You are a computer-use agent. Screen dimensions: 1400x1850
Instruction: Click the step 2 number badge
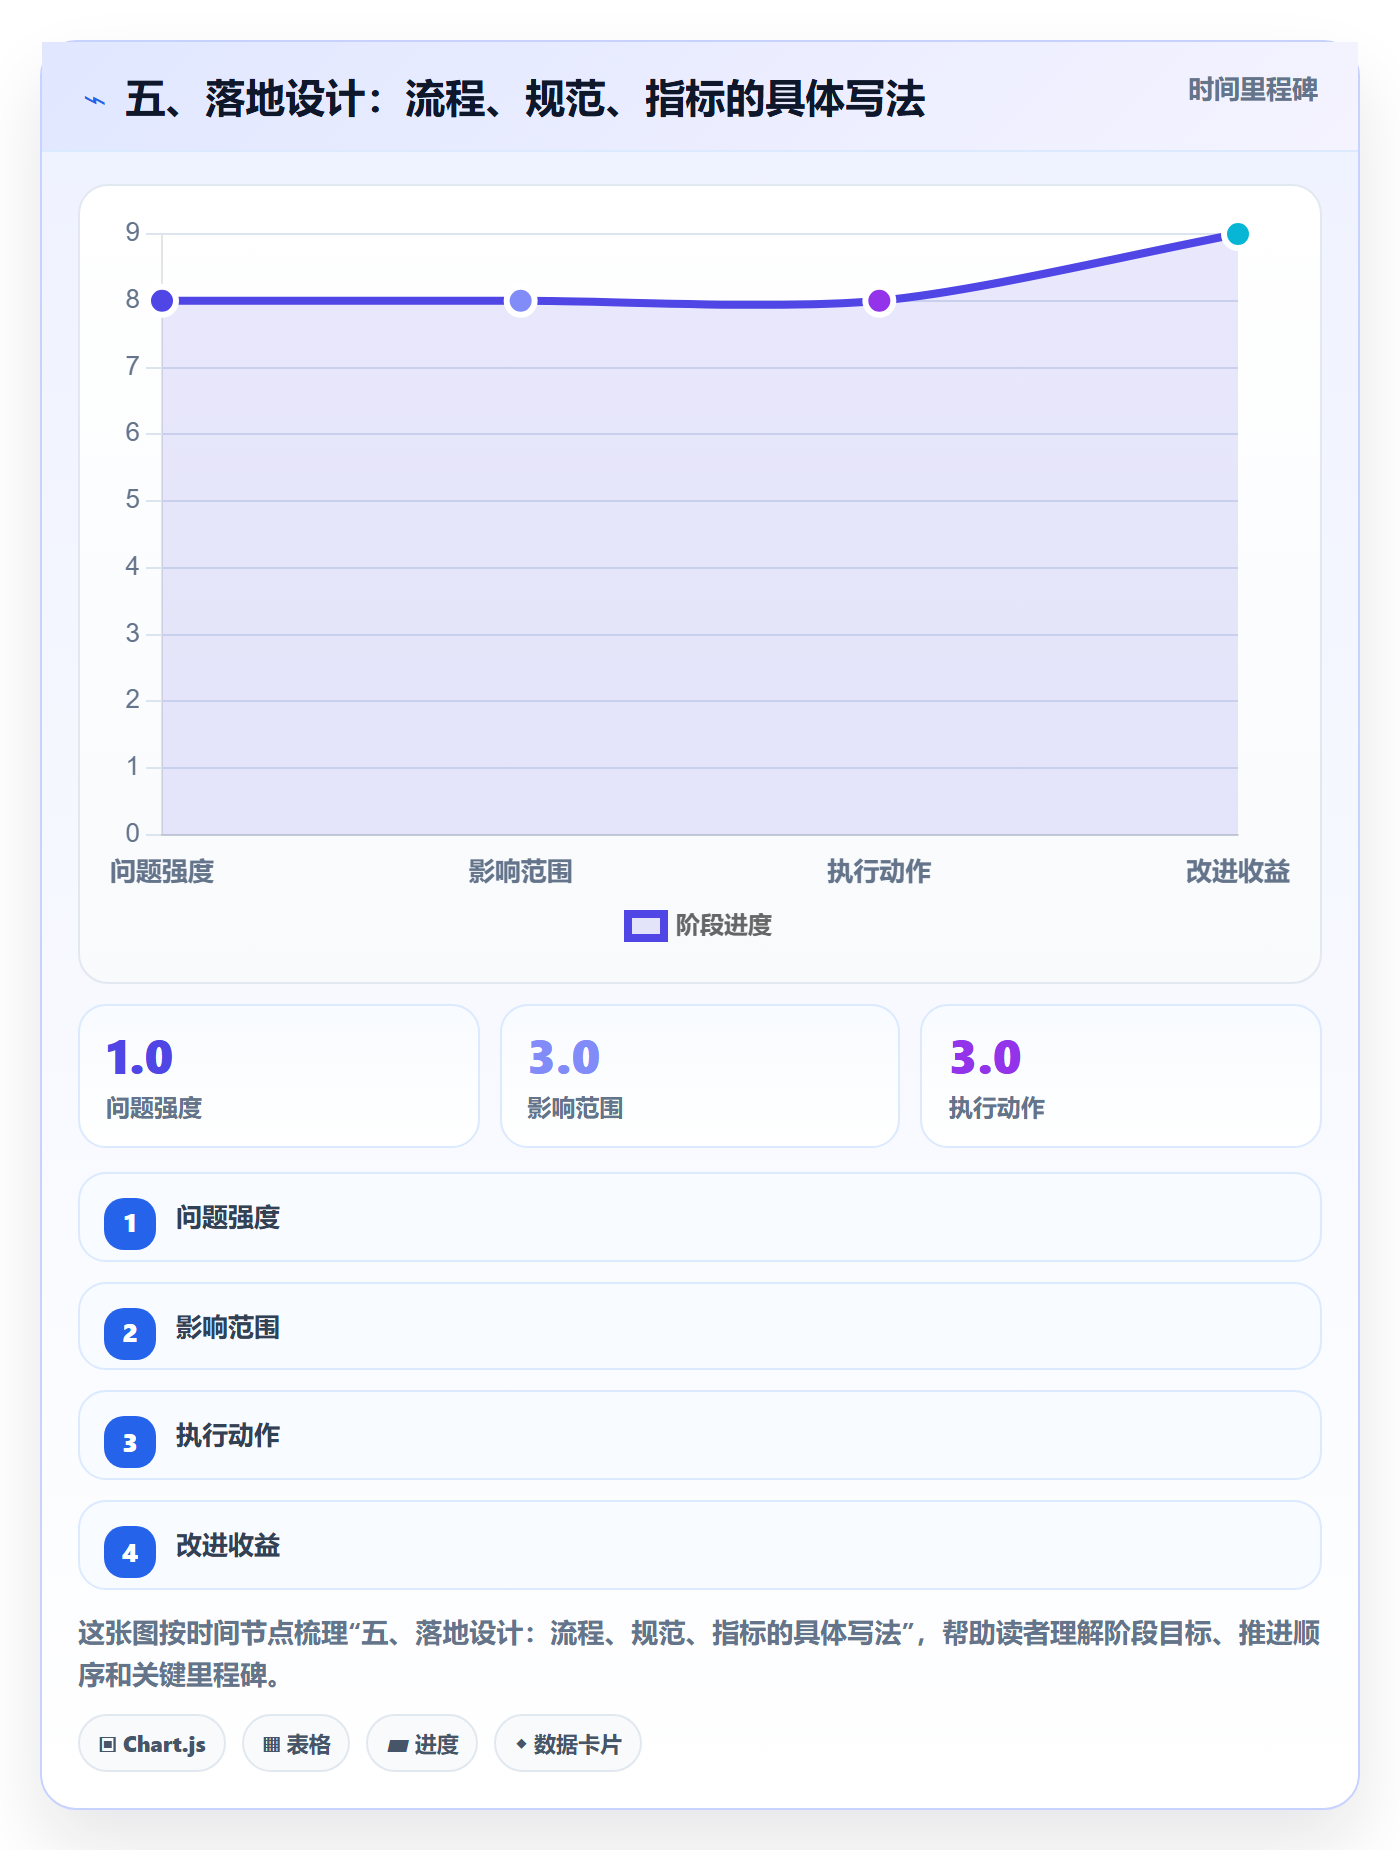coord(130,1333)
